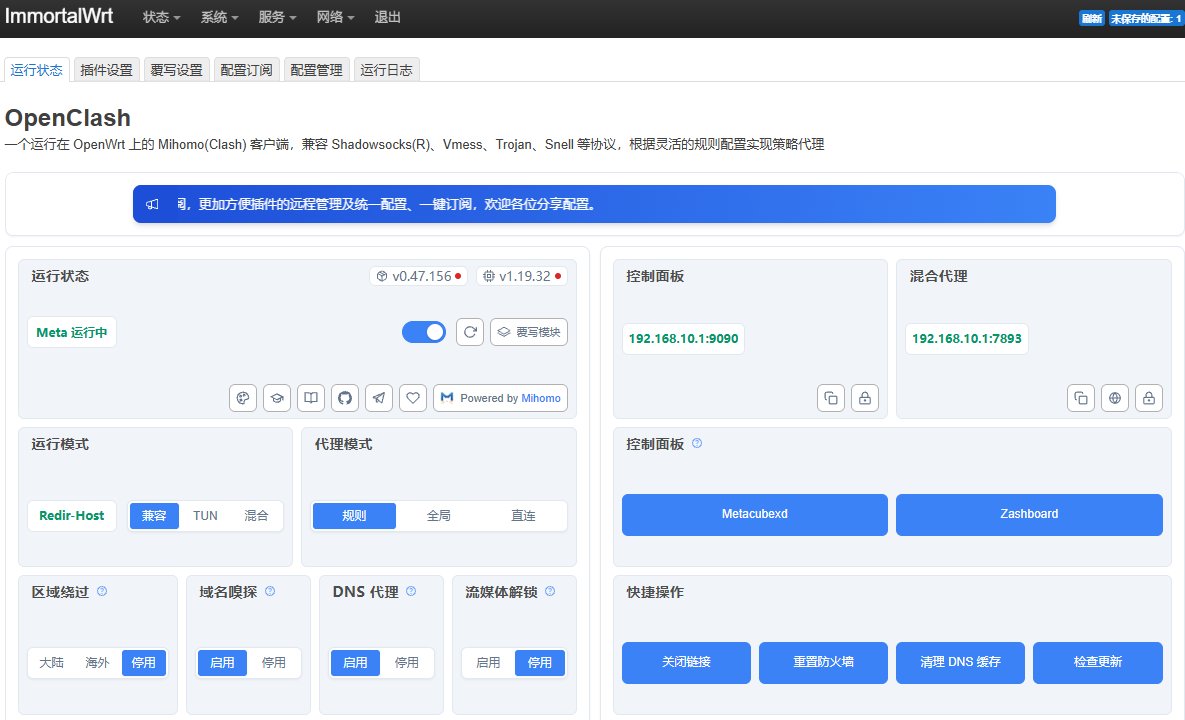Click the Redir-Host mode label

point(72,515)
